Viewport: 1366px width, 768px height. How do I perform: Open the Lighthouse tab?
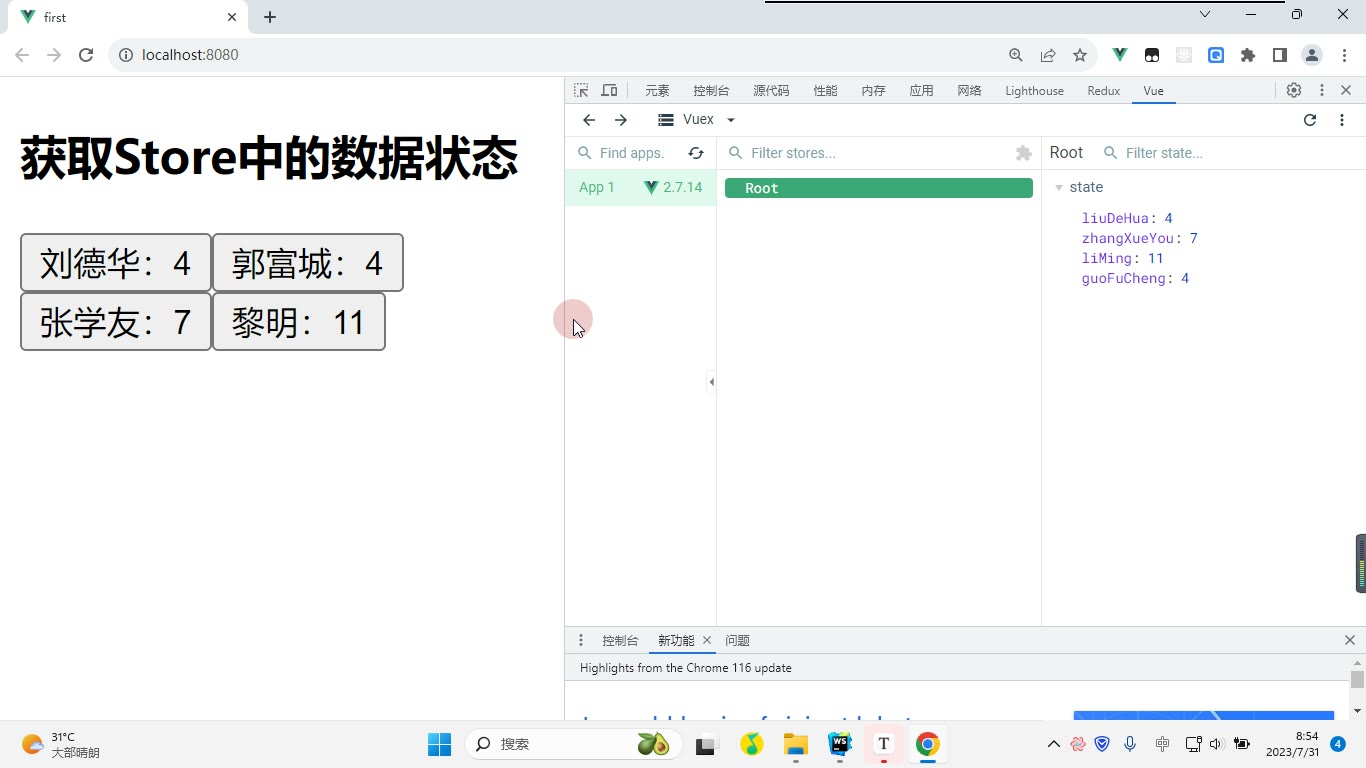1034,90
